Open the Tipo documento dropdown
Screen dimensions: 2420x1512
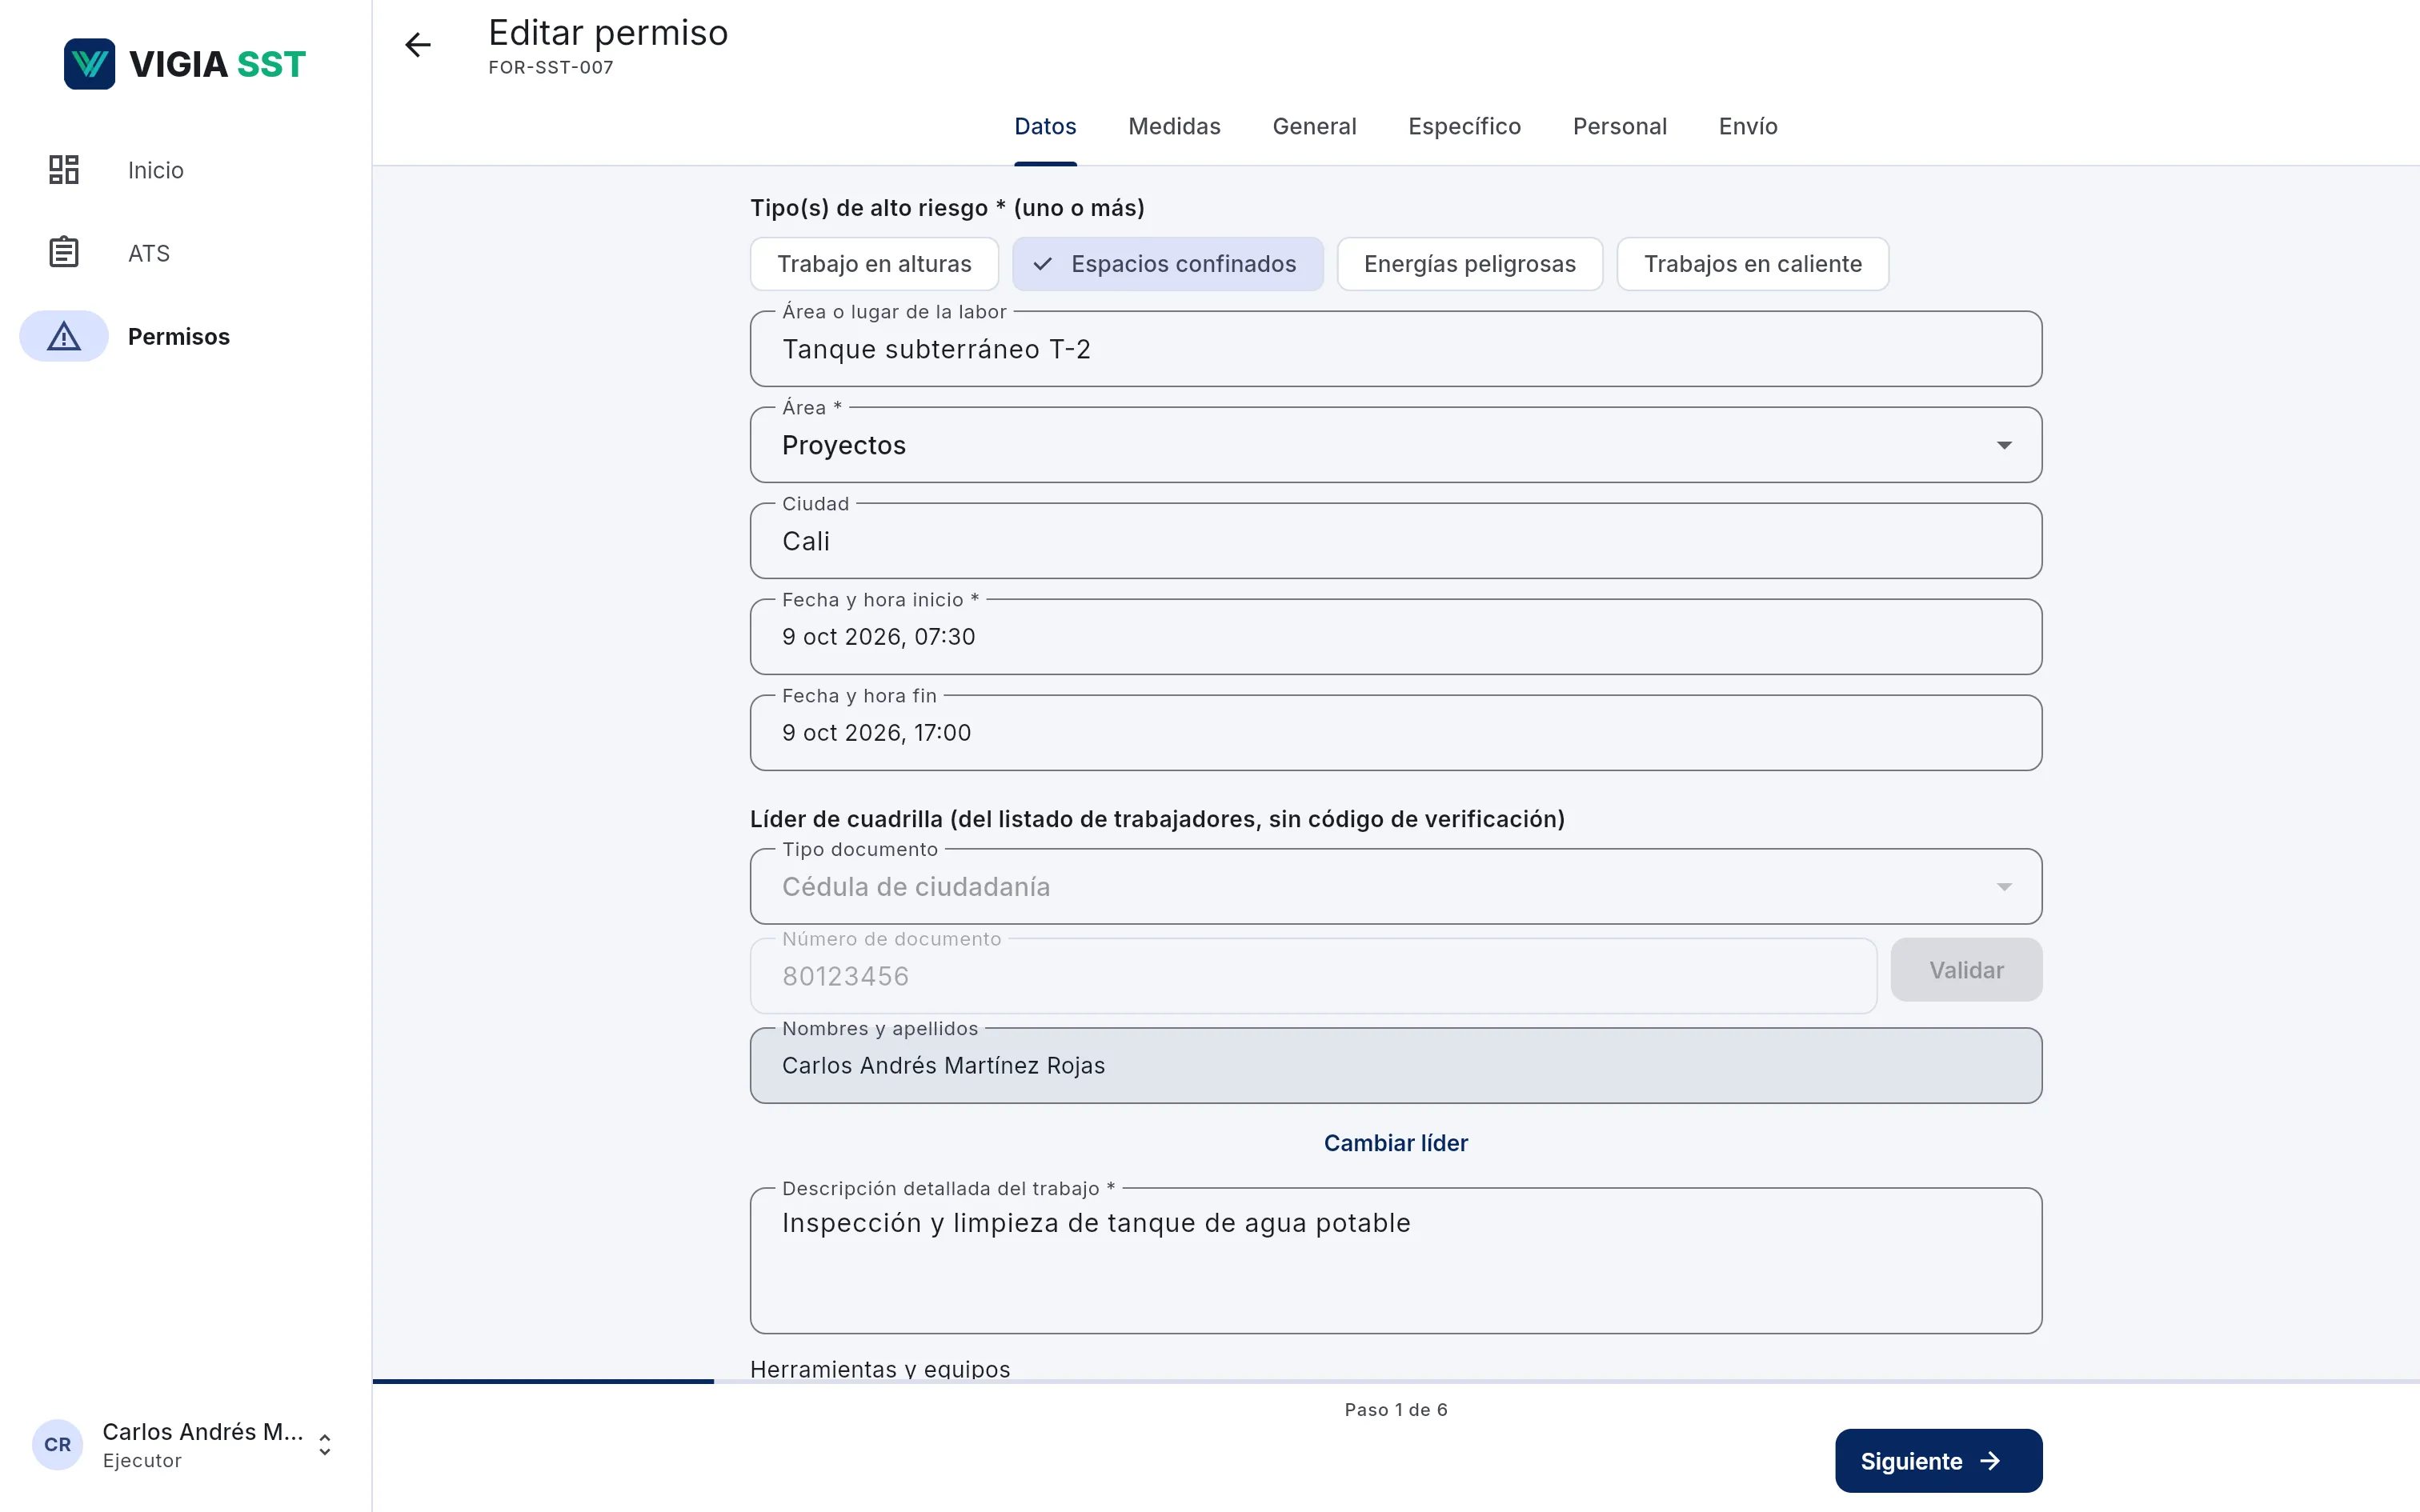click(x=1395, y=887)
